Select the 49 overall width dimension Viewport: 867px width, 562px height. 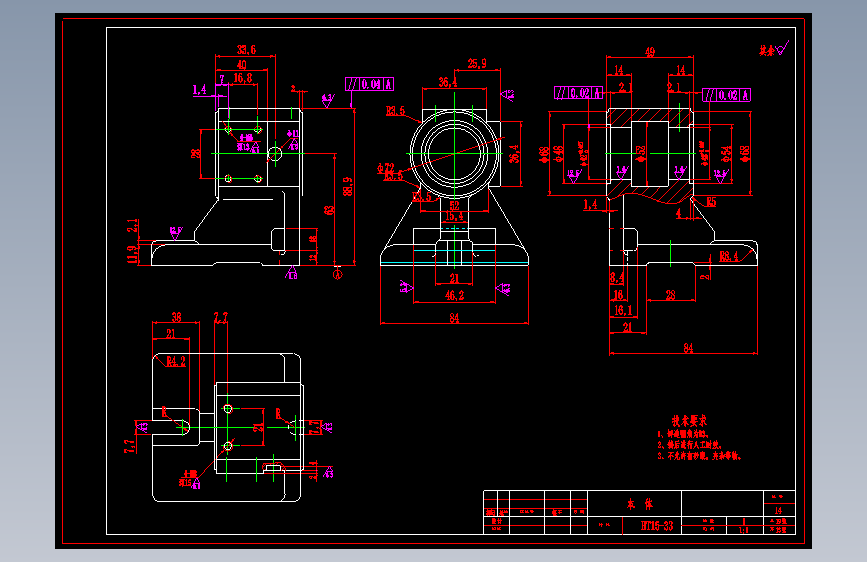pos(650,52)
